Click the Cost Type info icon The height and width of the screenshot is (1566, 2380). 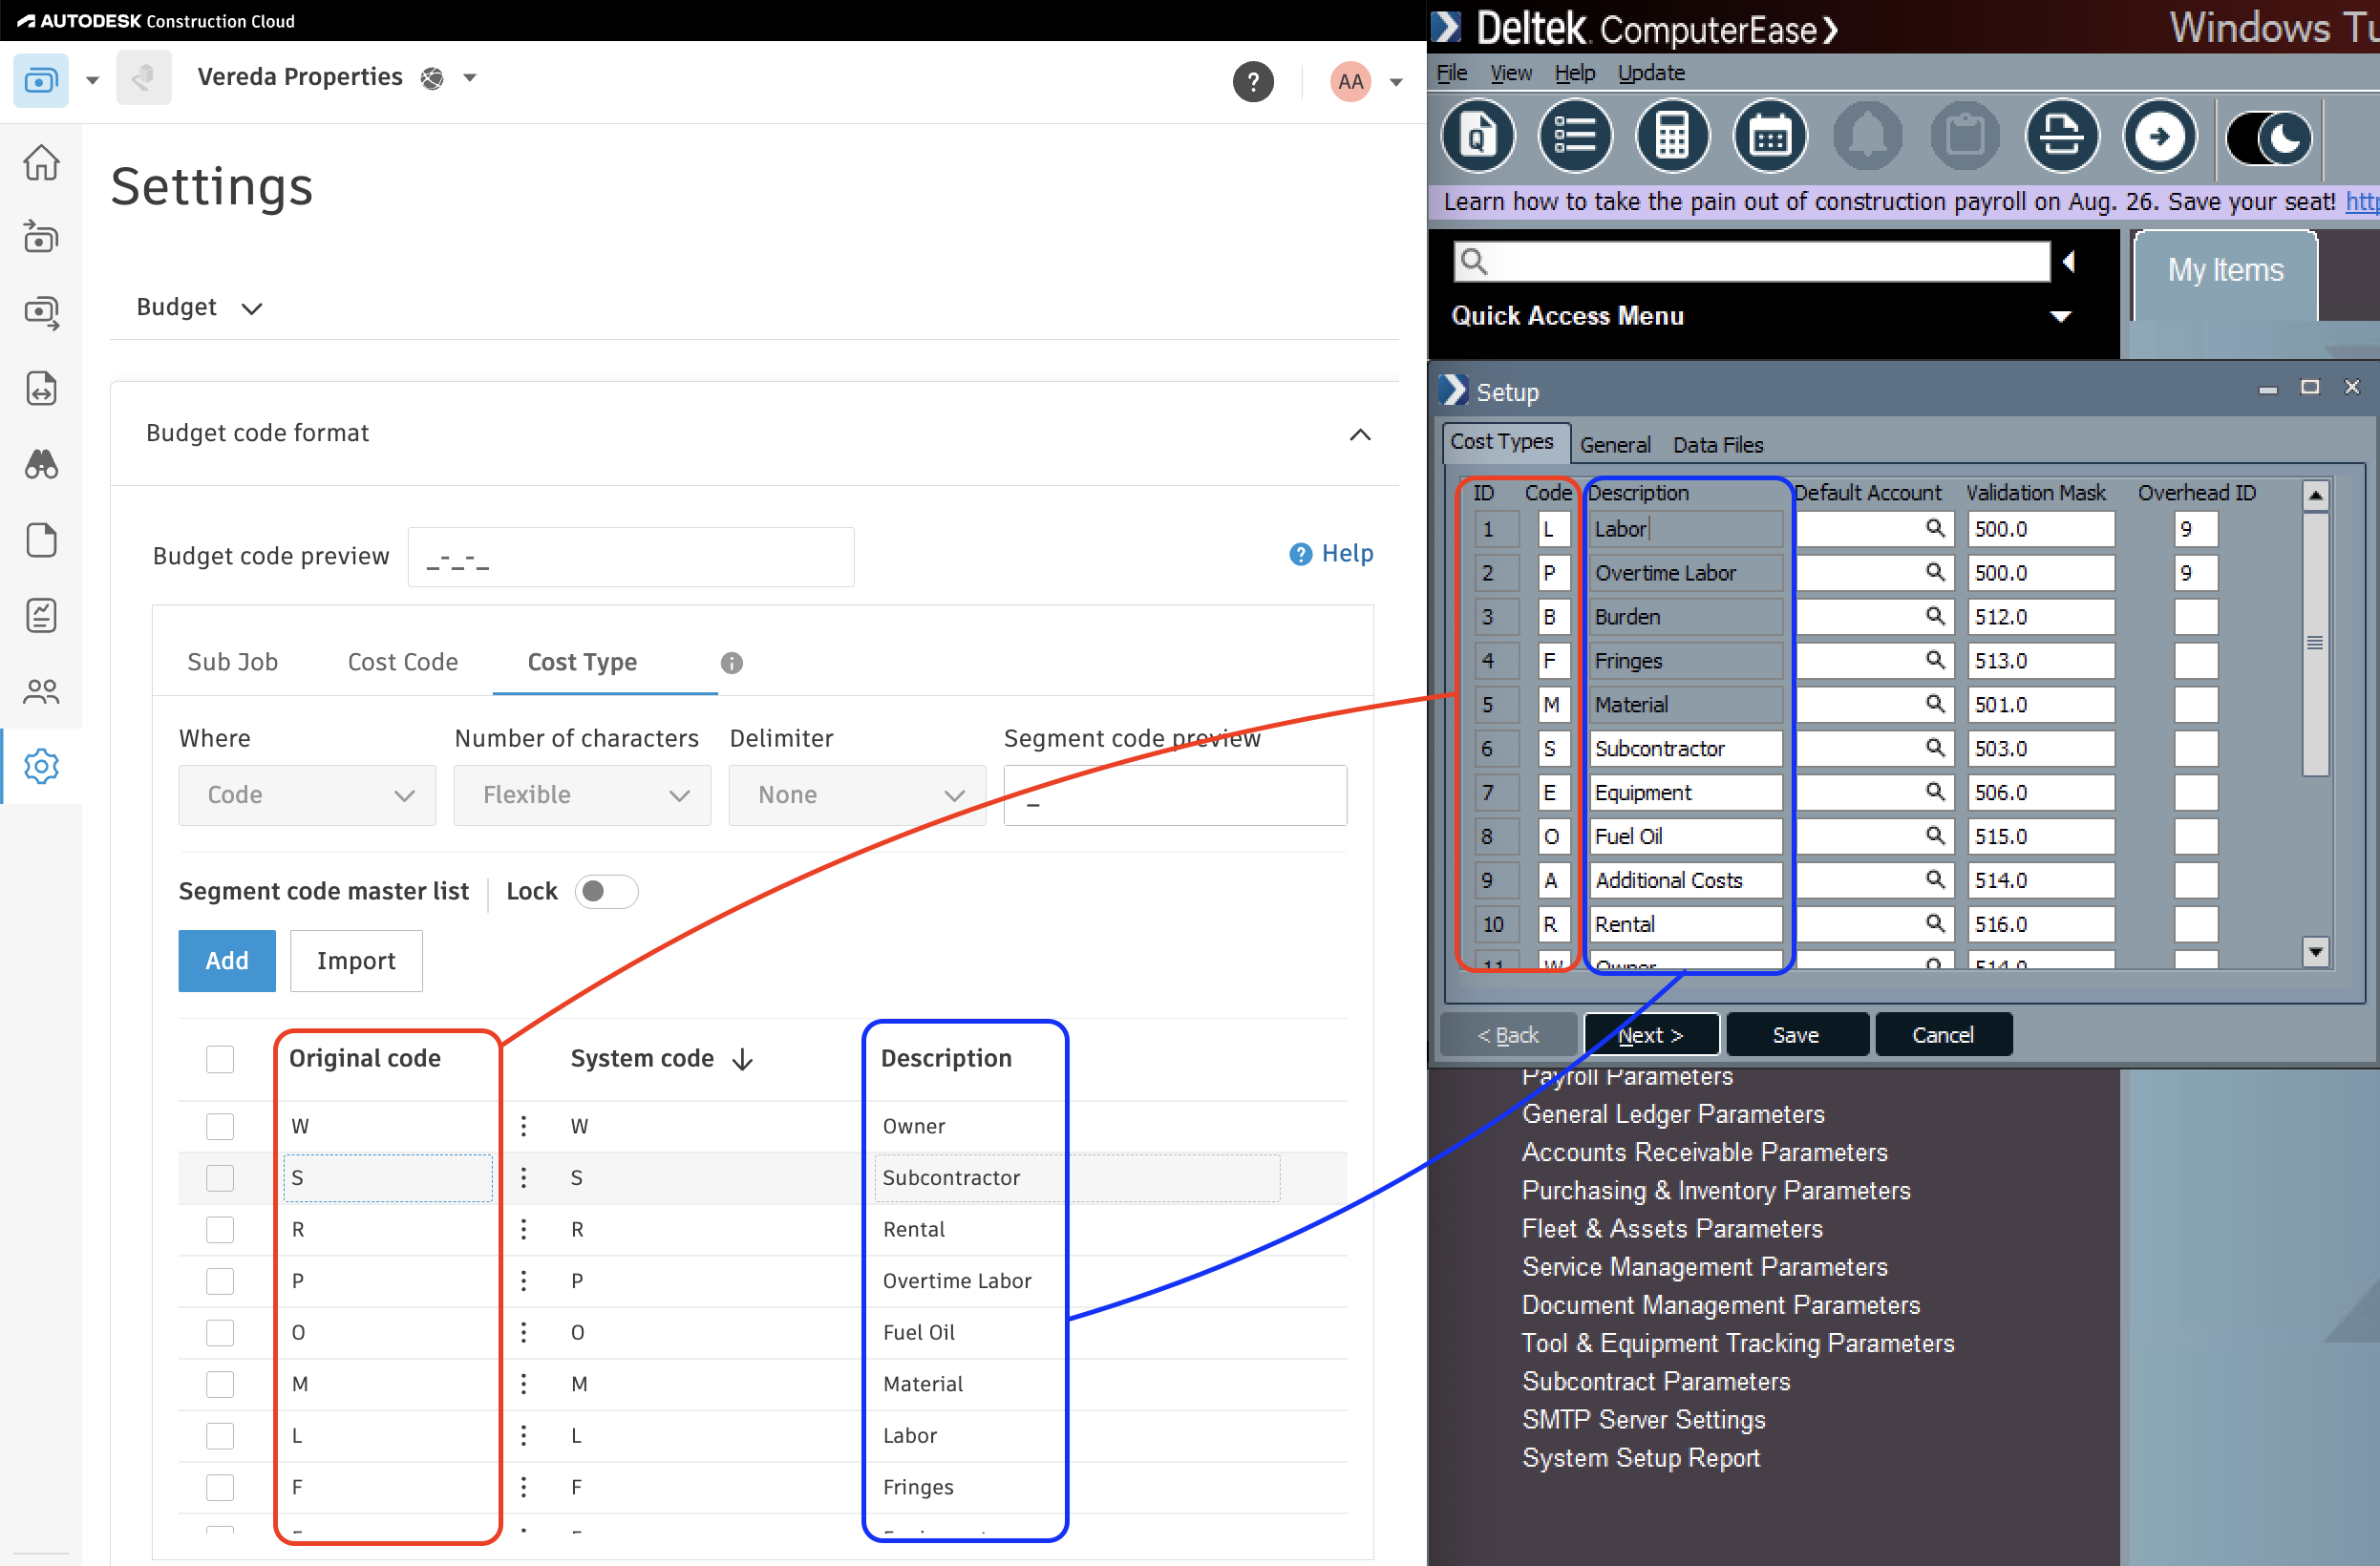pos(732,663)
